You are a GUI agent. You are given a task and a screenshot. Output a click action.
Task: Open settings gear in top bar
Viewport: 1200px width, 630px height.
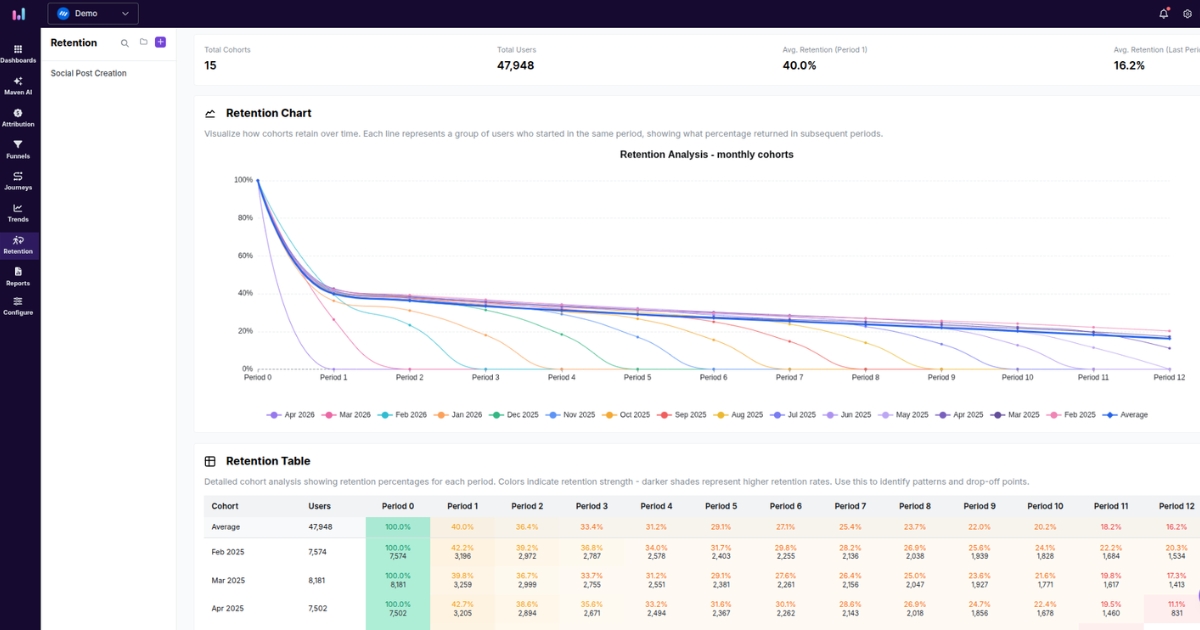tap(1187, 14)
